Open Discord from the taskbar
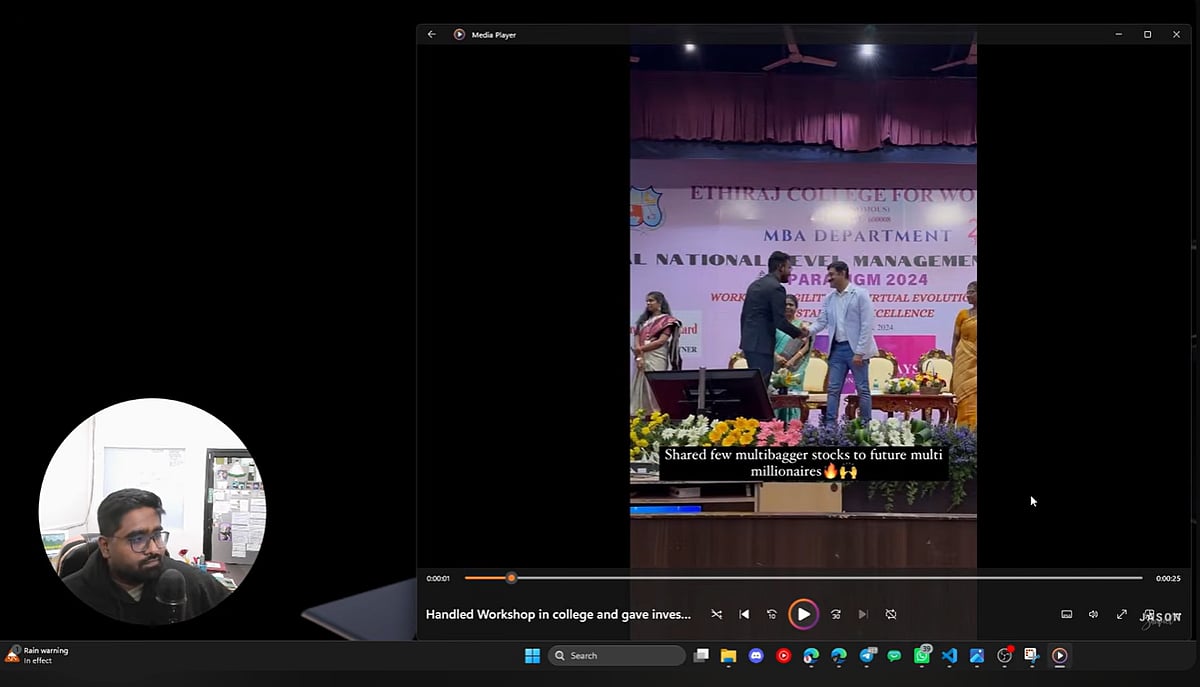Image resolution: width=1200 pixels, height=687 pixels. pyautogui.click(x=756, y=656)
